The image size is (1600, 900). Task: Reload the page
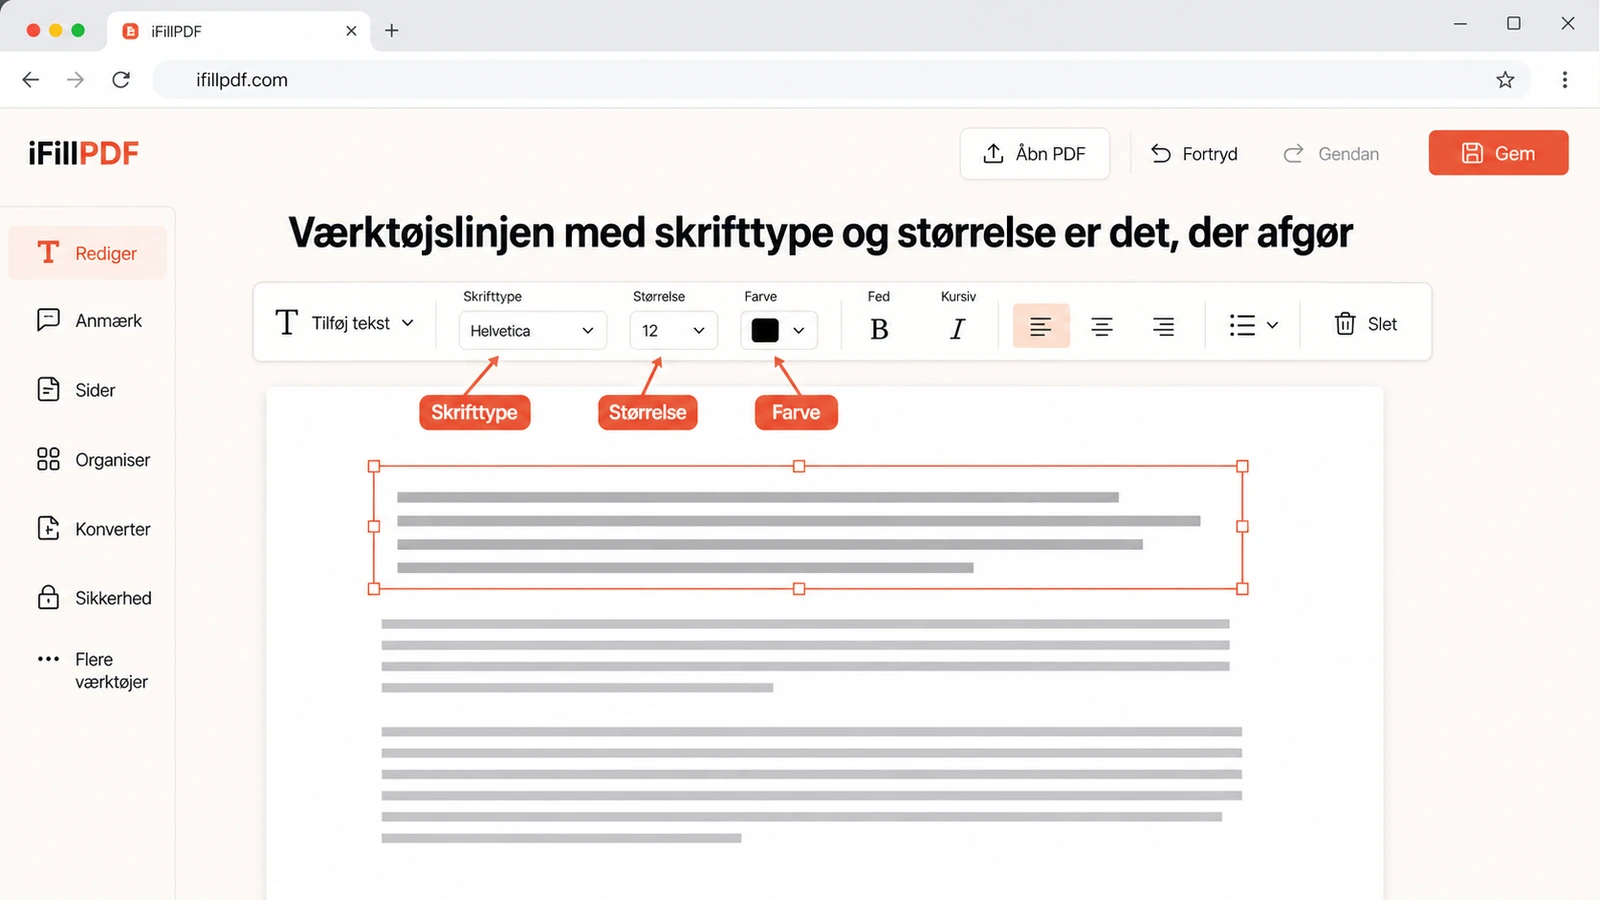[121, 79]
